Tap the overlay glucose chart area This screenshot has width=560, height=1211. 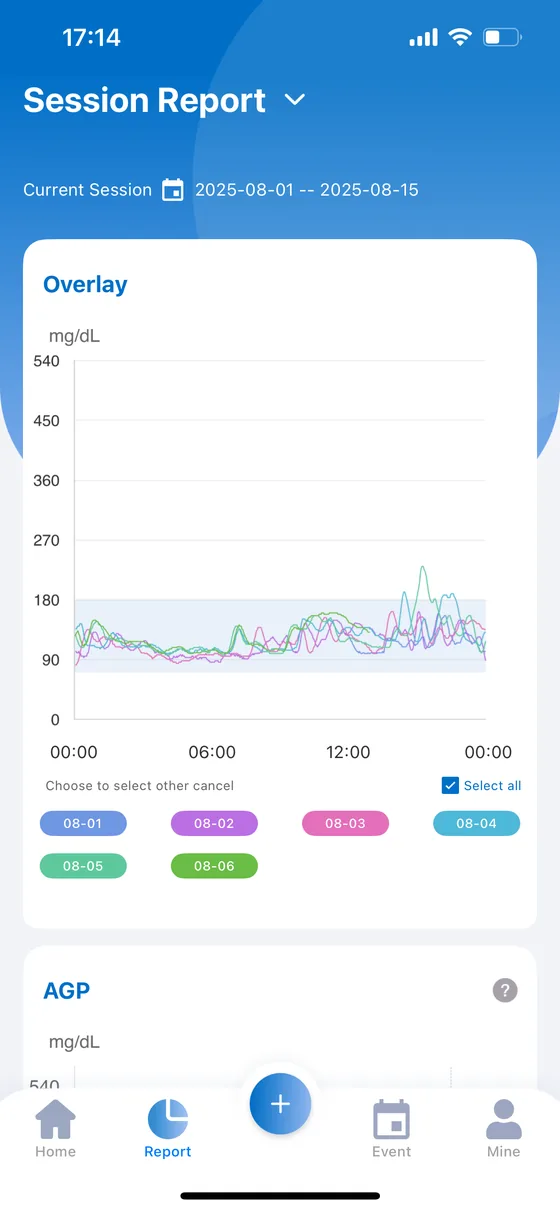280,540
